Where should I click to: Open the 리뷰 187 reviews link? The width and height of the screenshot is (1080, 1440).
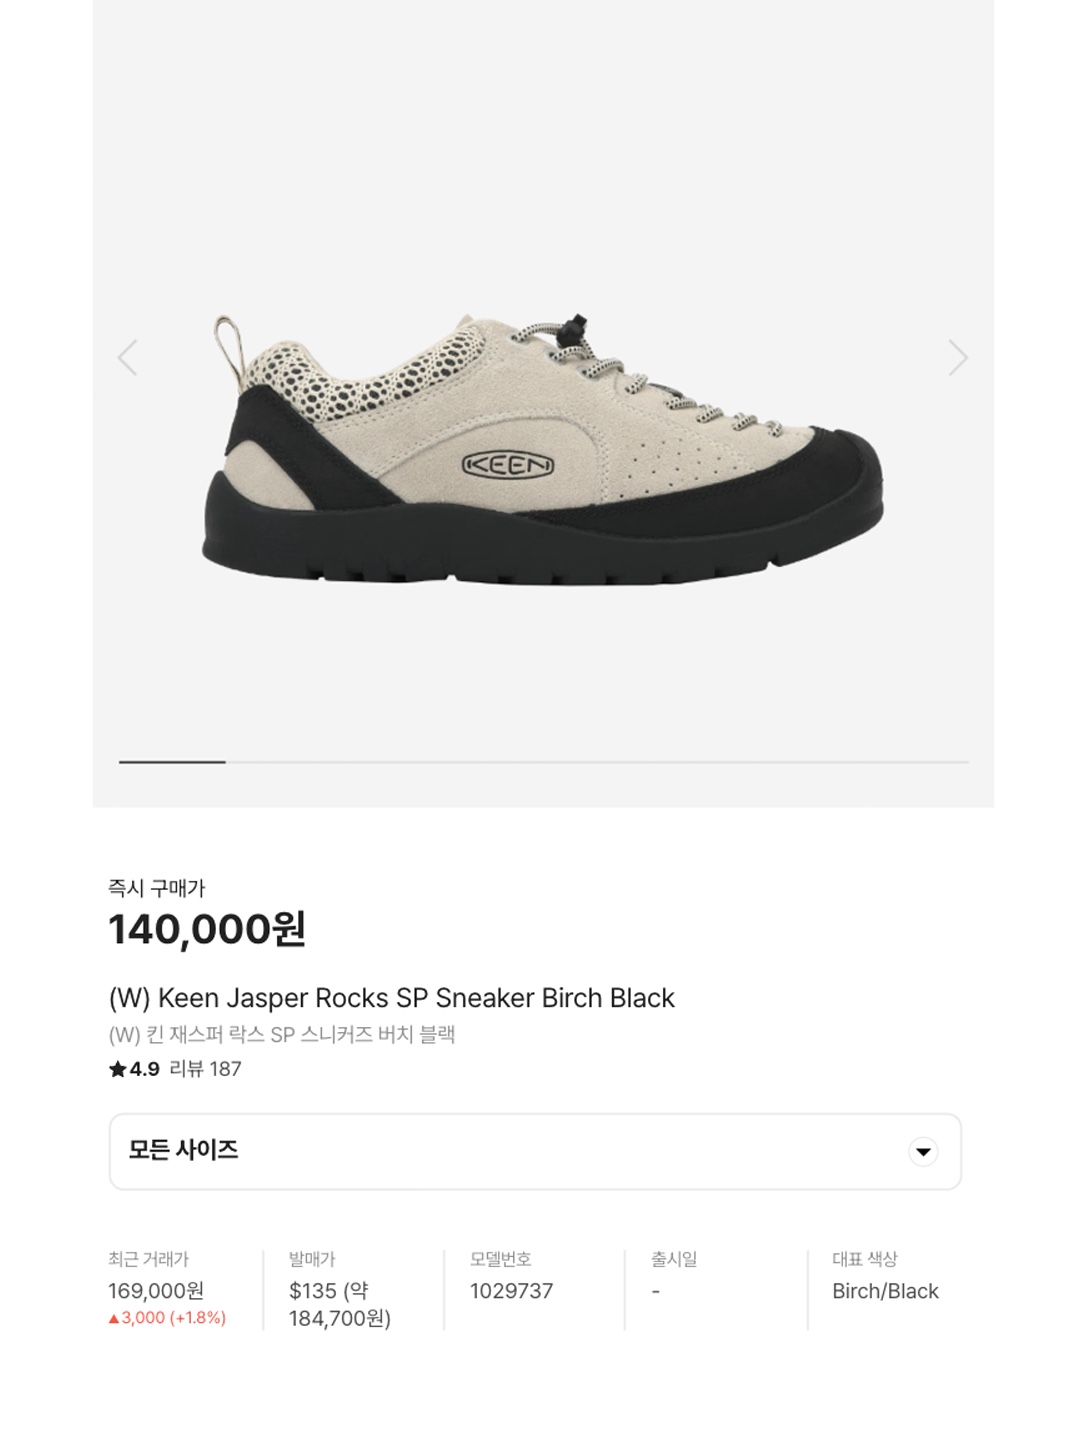[x=206, y=1069]
